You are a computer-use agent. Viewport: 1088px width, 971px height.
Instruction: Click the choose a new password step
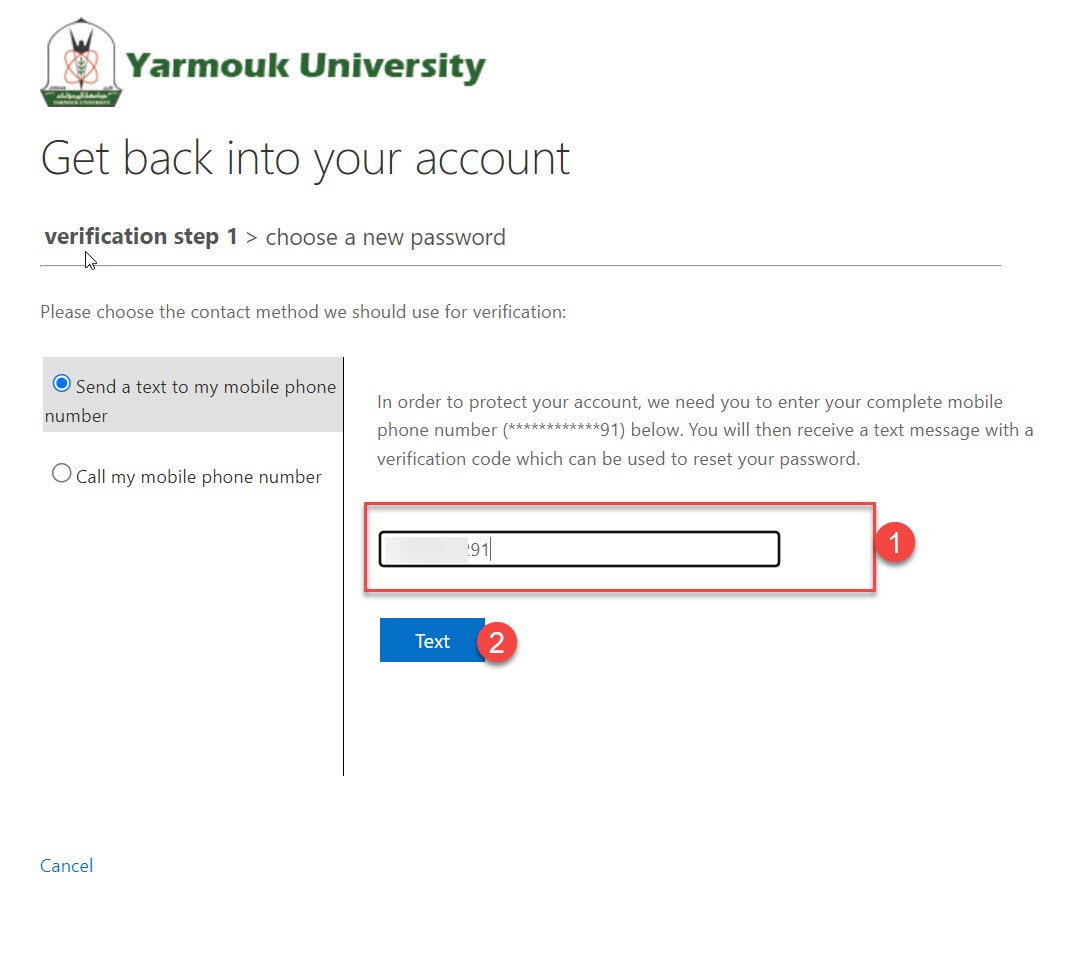point(386,237)
